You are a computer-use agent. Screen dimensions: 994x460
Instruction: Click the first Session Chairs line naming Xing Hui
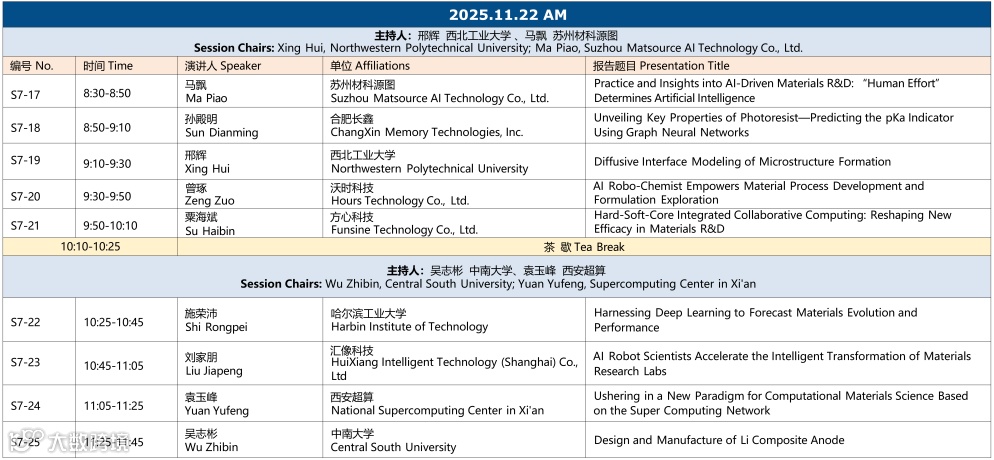coord(498,48)
